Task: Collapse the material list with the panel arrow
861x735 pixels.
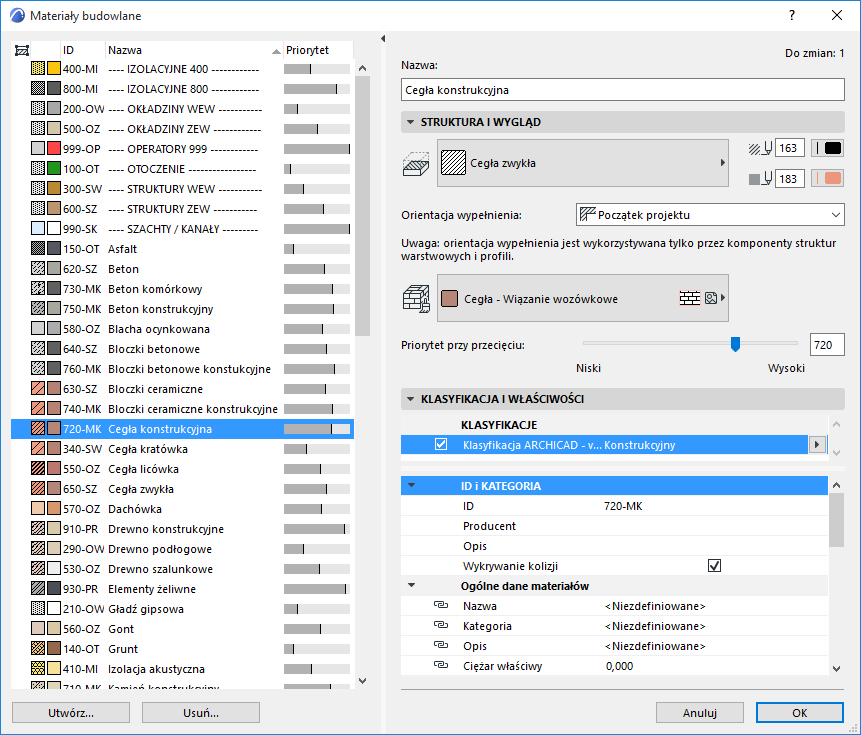Action: [383, 38]
